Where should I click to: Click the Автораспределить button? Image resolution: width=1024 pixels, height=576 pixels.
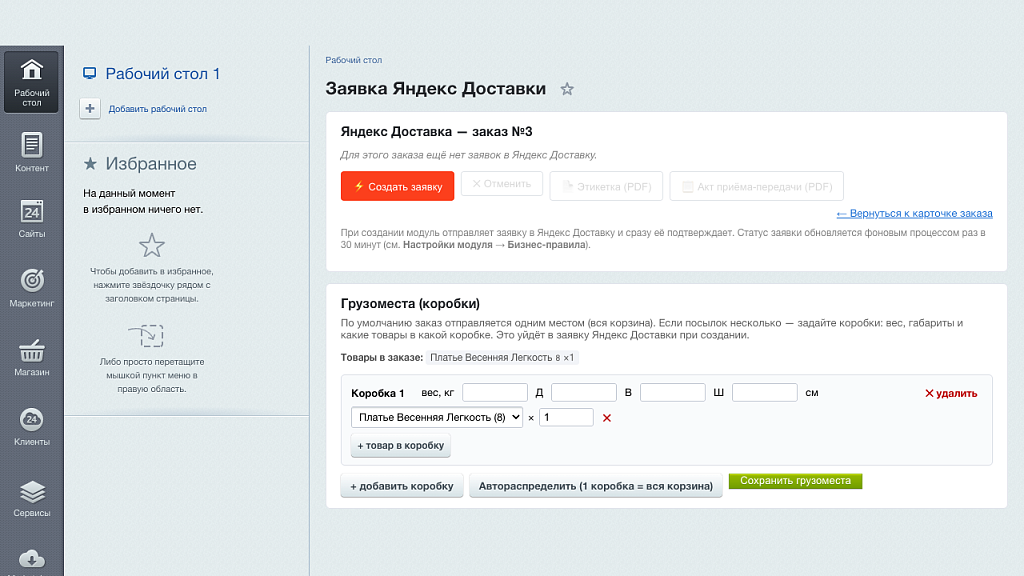[596, 486]
